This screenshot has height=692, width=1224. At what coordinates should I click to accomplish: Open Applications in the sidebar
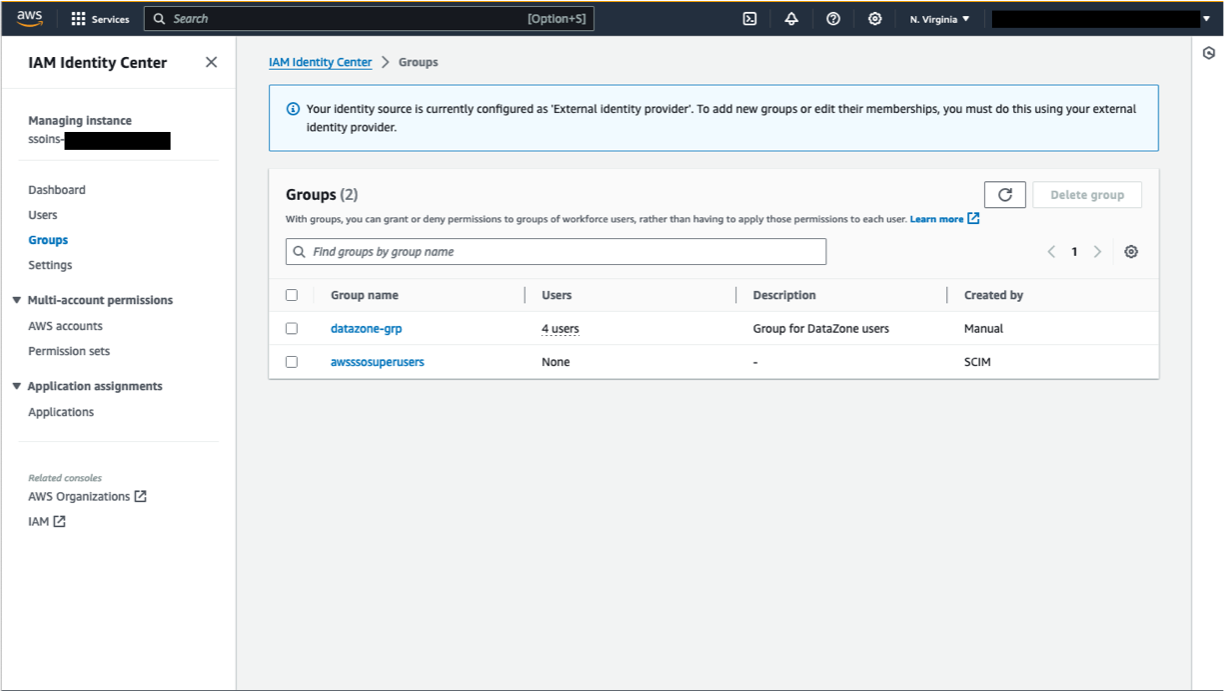[x=61, y=412]
